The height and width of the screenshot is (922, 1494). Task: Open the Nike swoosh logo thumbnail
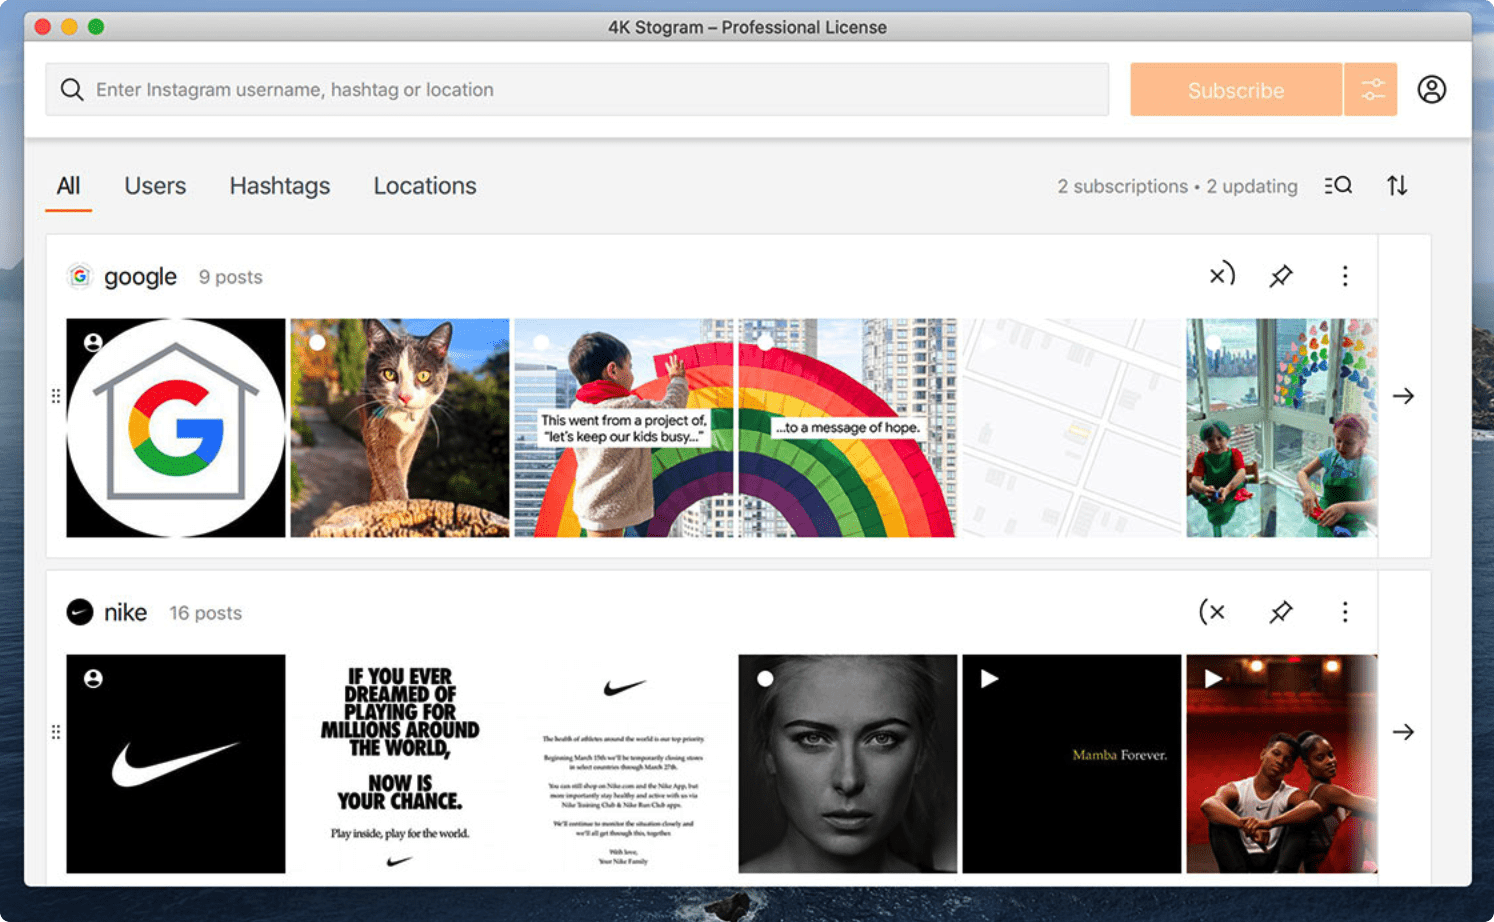point(176,764)
